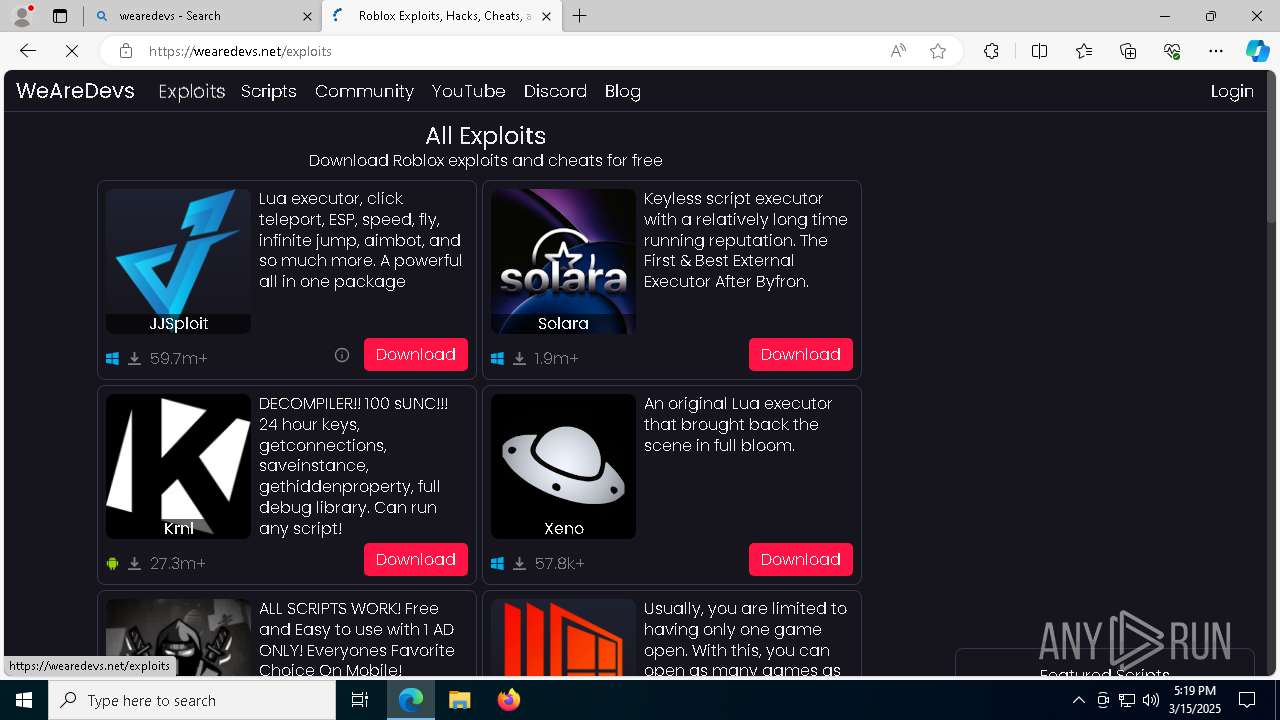Go to WeAreDevs home logo

[x=75, y=91]
